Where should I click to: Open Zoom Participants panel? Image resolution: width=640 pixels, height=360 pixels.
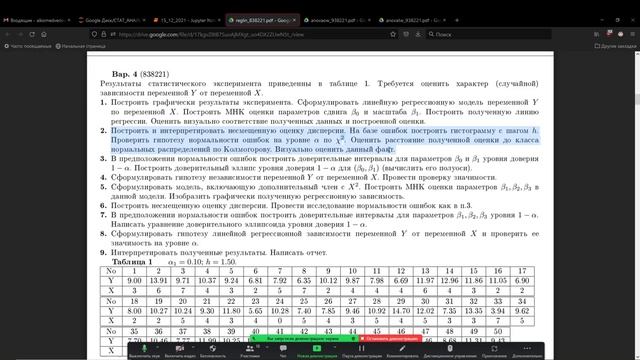coord(249,351)
